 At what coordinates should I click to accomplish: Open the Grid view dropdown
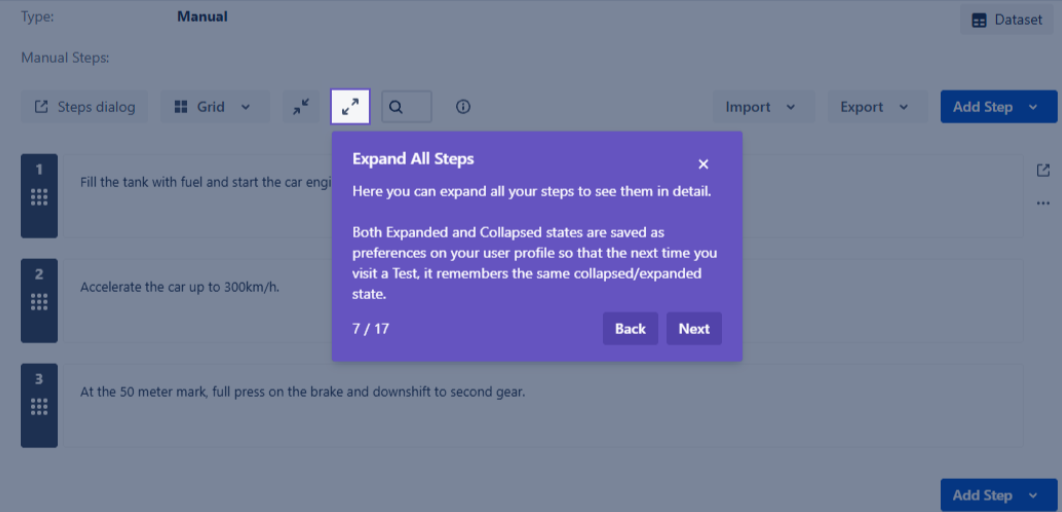point(214,107)
